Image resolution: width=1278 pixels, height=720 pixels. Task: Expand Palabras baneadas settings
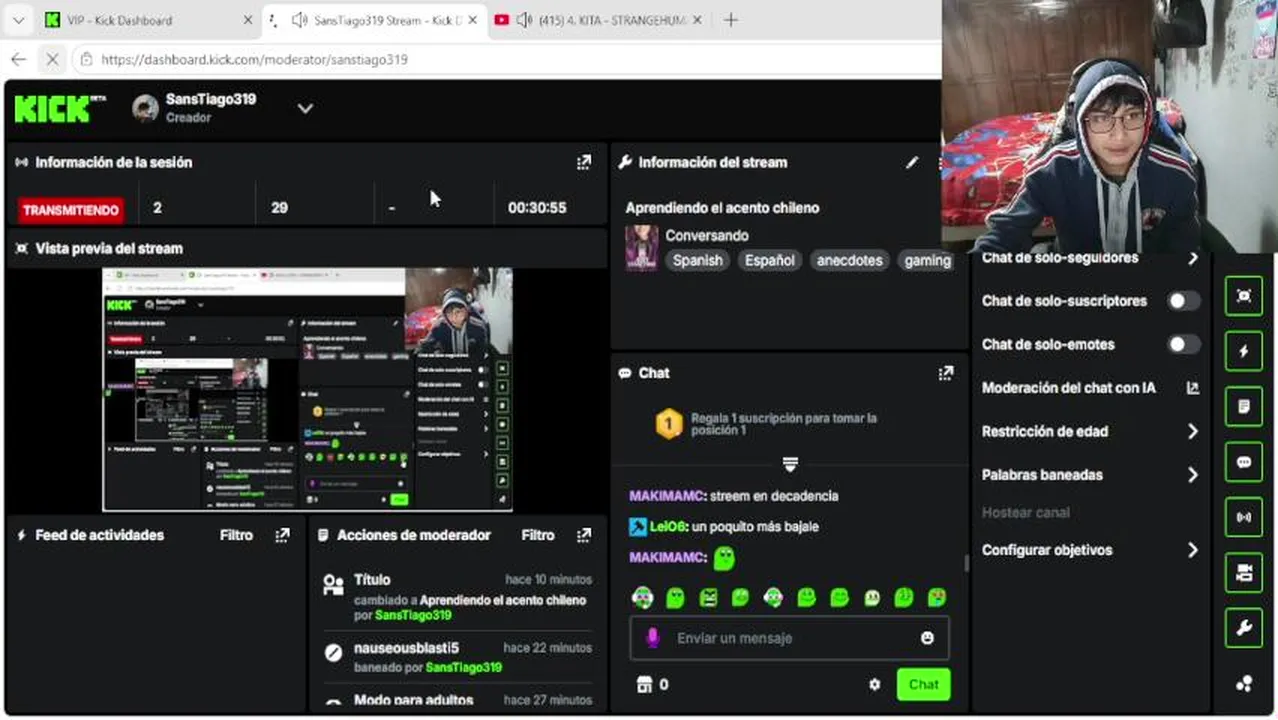coord(1192,475)
